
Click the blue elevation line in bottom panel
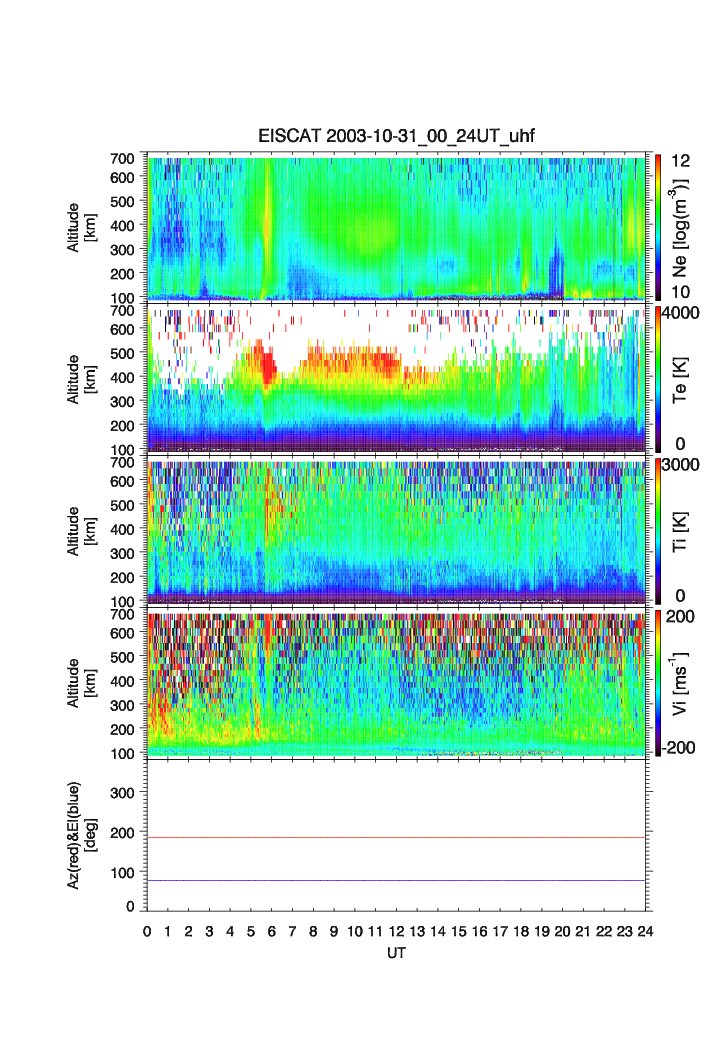(x=396, y=880)
